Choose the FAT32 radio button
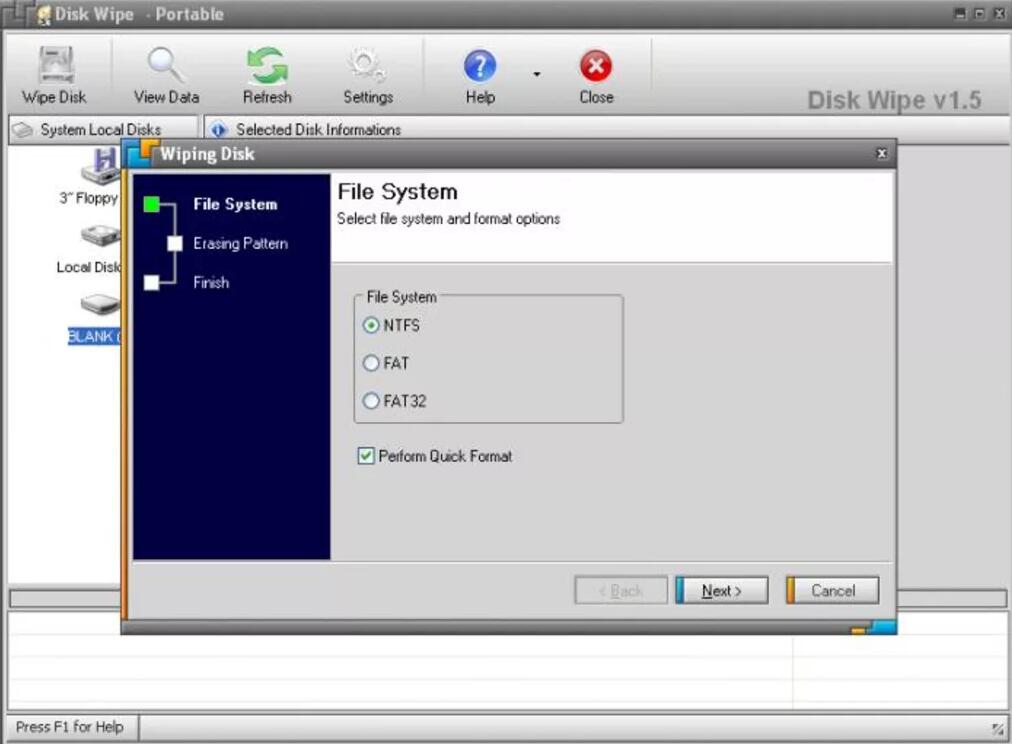 (x=370, y=401)
